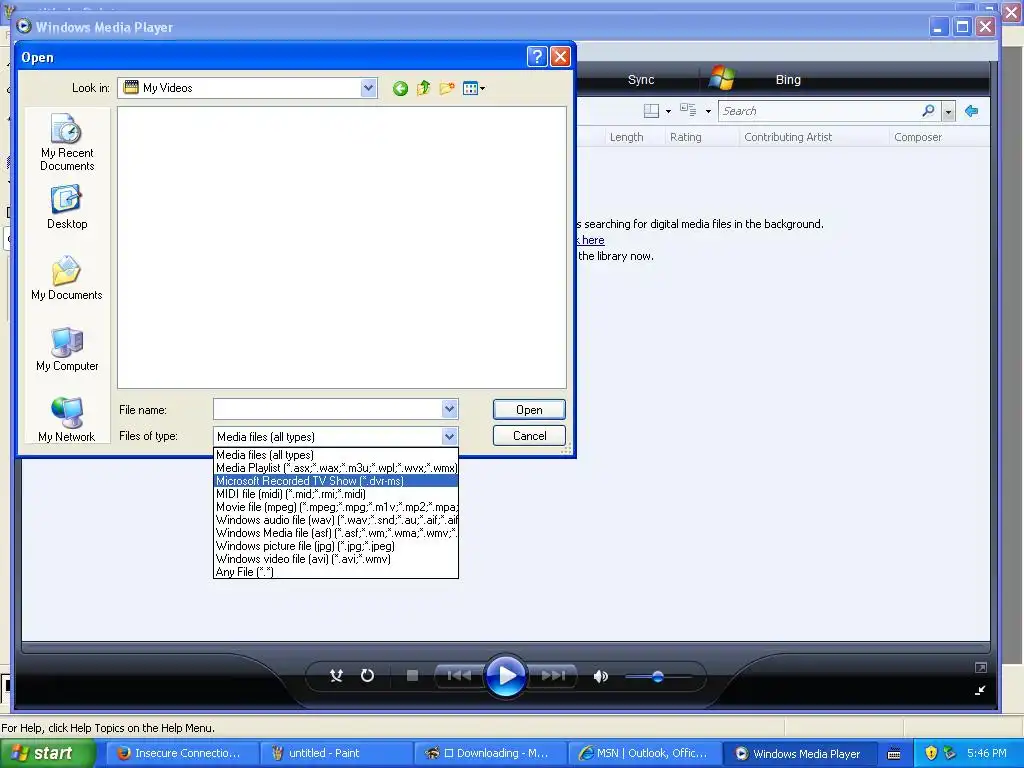Screen dimensions: 1024x768
Task: Toggle shuffle playback
Action: coord(336,676)
